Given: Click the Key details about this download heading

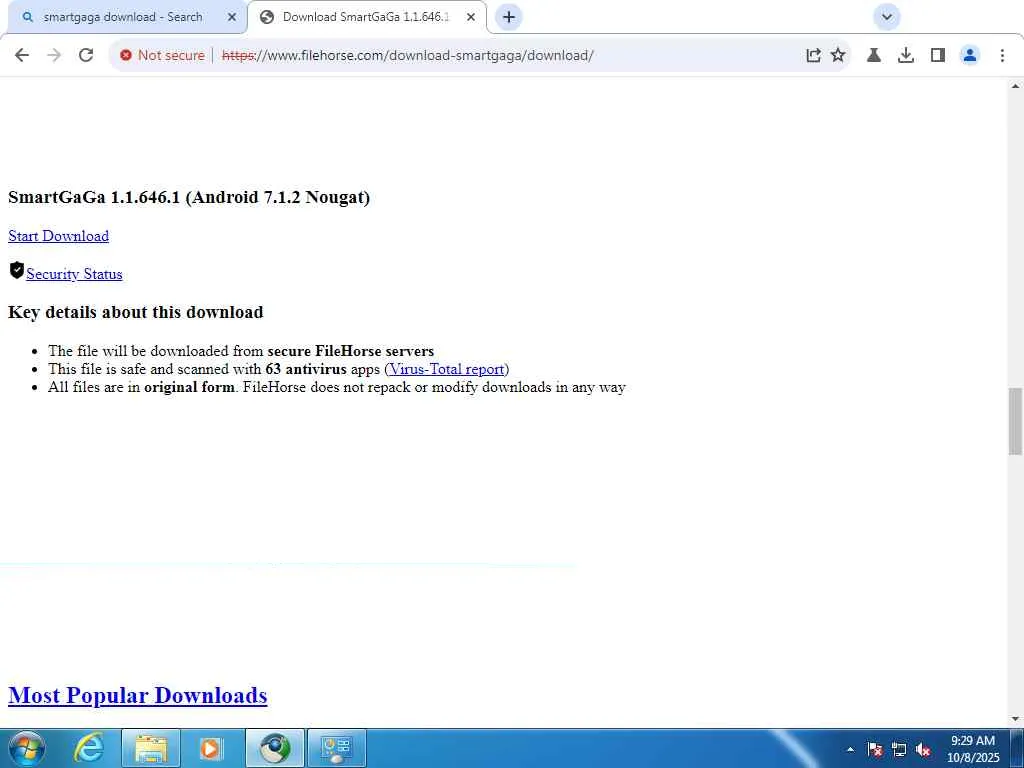Looking at the screenshot, I should (x=136, y=312).
